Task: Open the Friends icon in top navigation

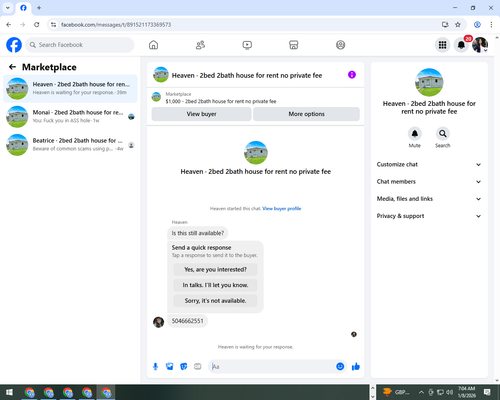Action: pos(200,45)
